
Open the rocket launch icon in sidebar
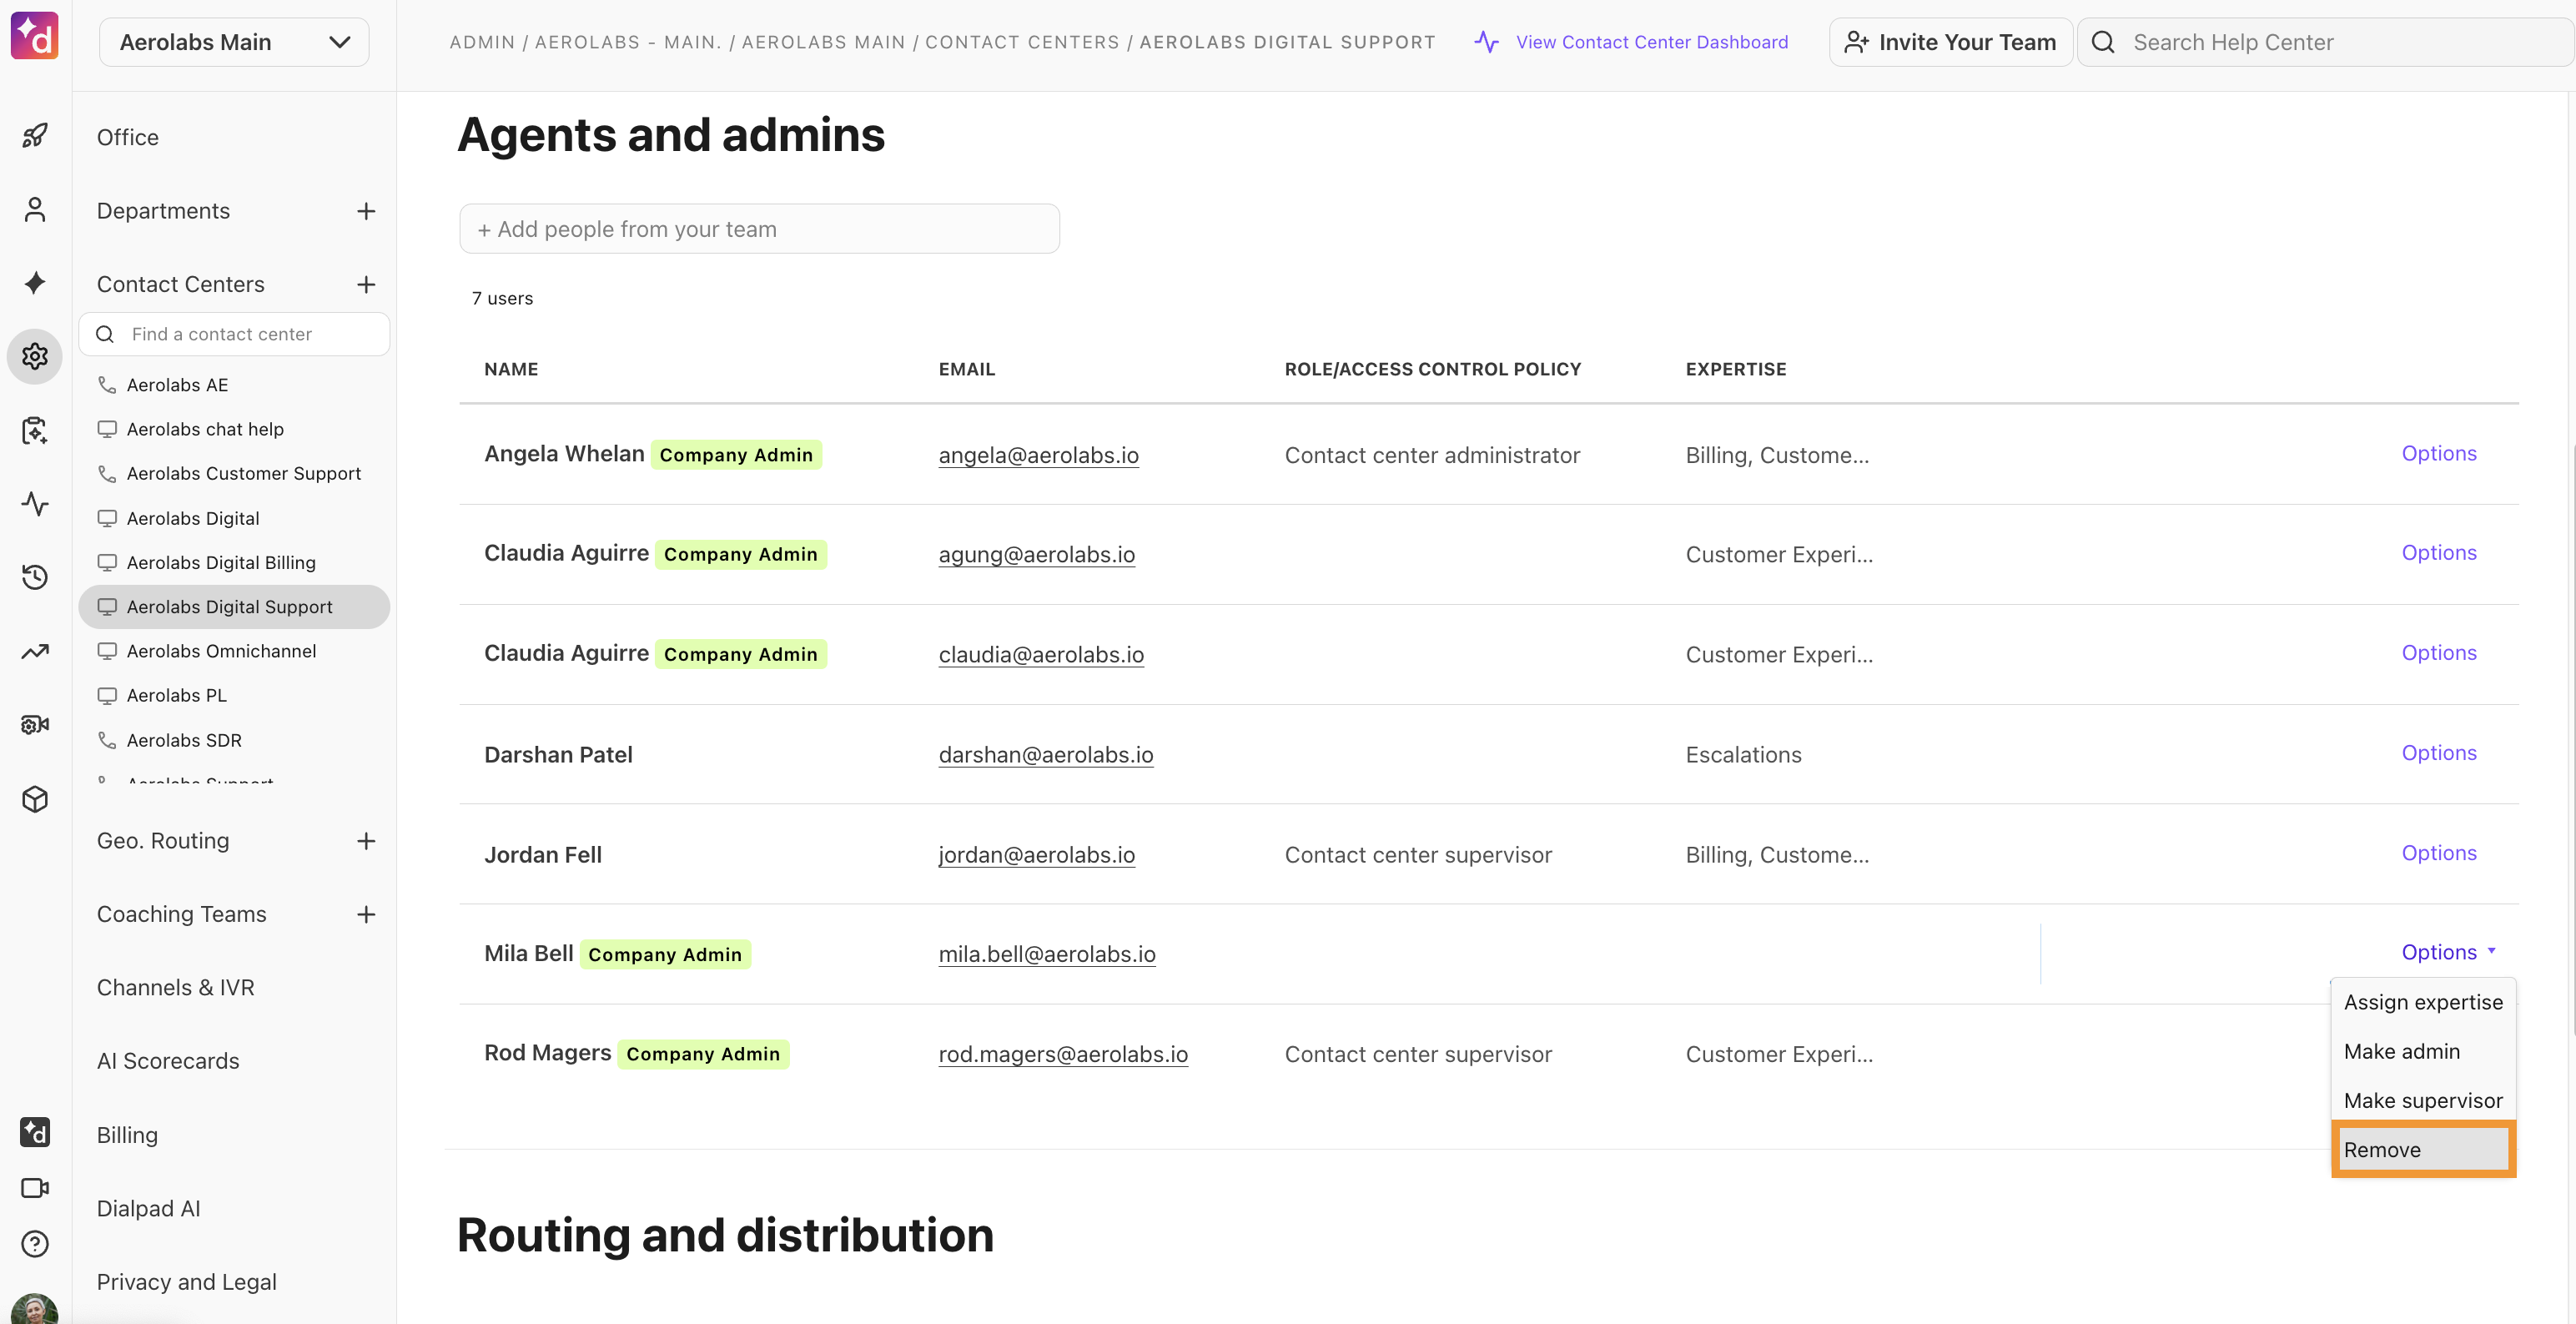point(35,135)
